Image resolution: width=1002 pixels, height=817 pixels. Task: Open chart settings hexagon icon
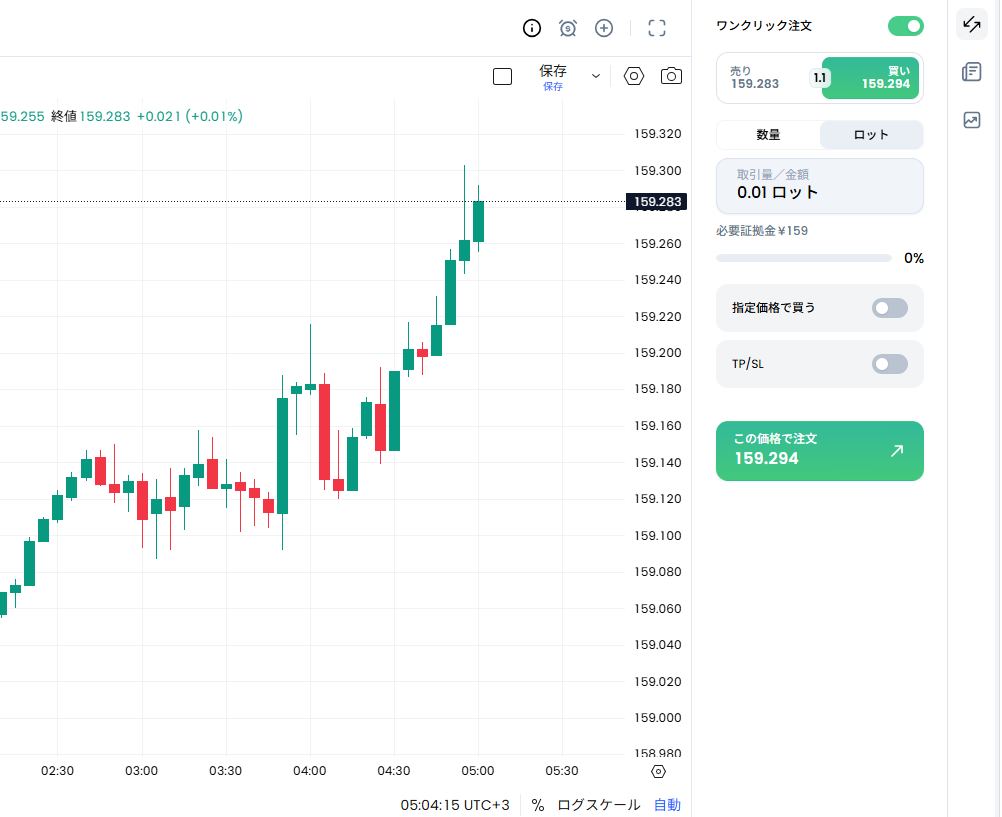point(633,77)
